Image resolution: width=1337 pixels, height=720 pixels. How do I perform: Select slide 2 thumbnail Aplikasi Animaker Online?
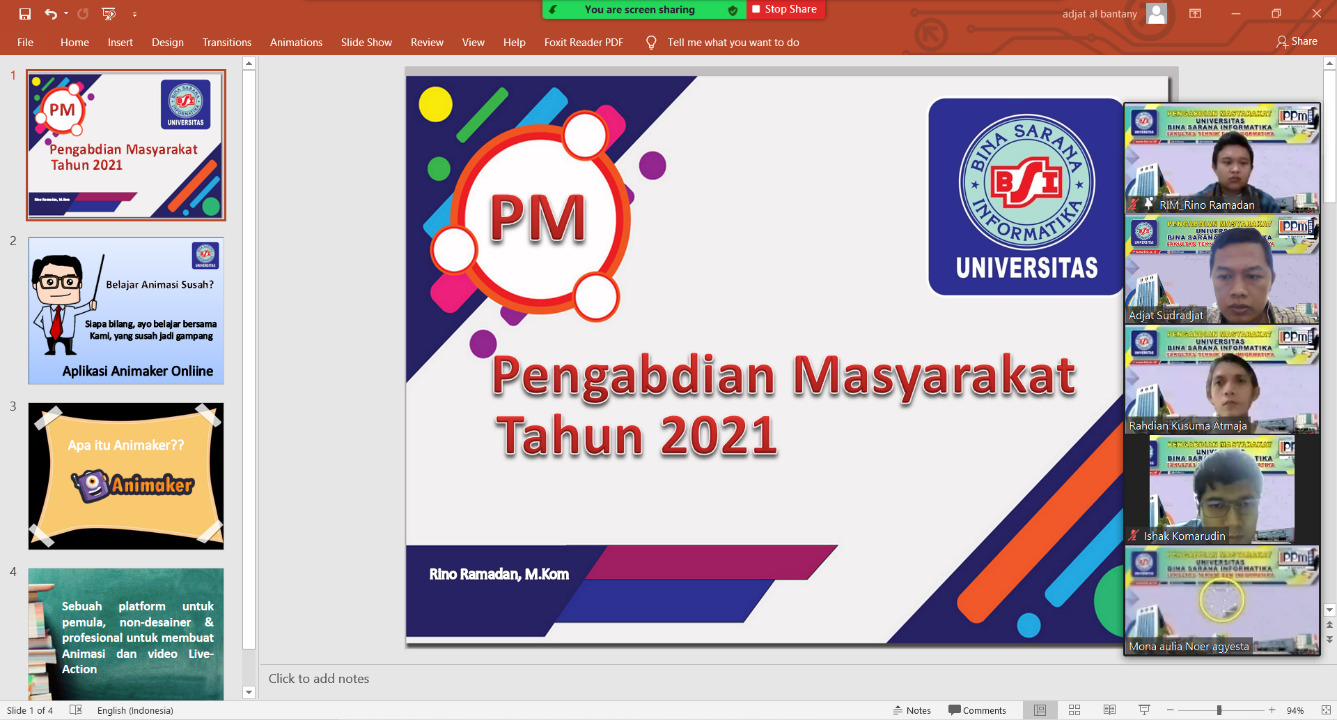click(126, 311)
